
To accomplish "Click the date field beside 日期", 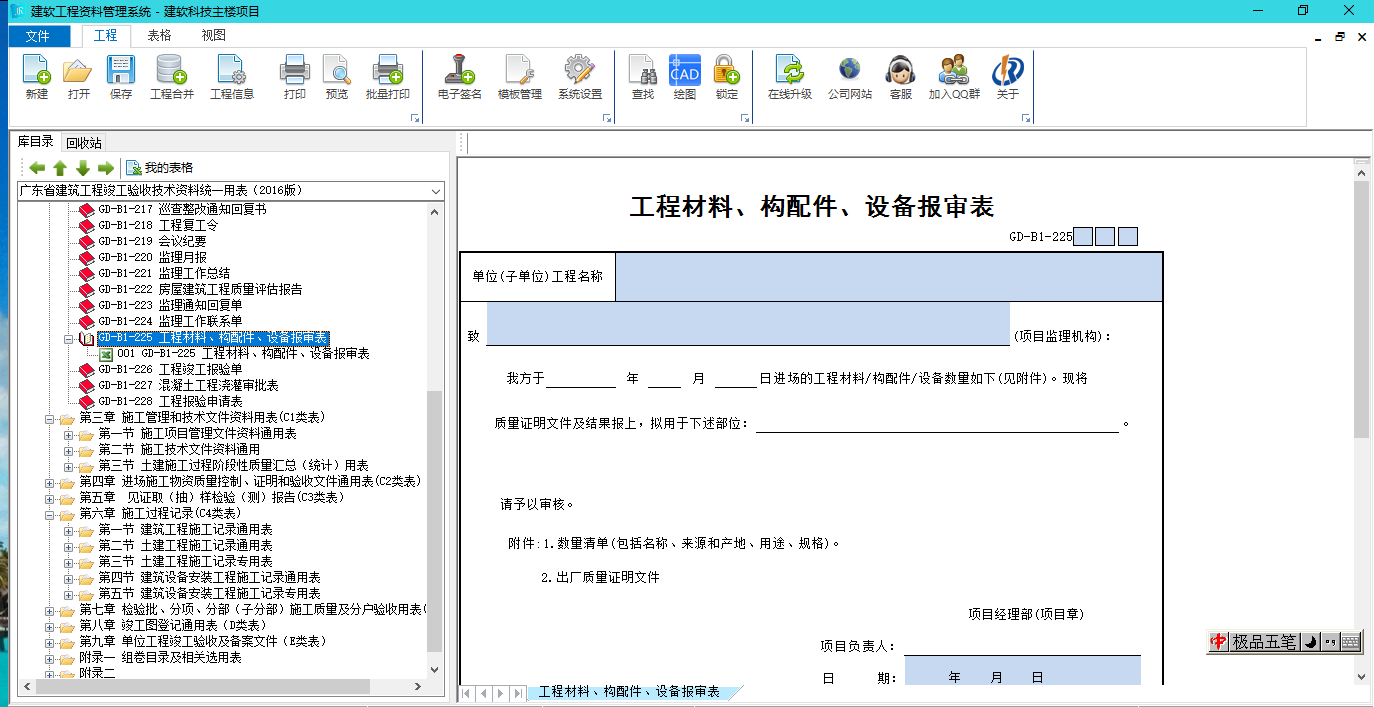I will [x=1022, y=671].
